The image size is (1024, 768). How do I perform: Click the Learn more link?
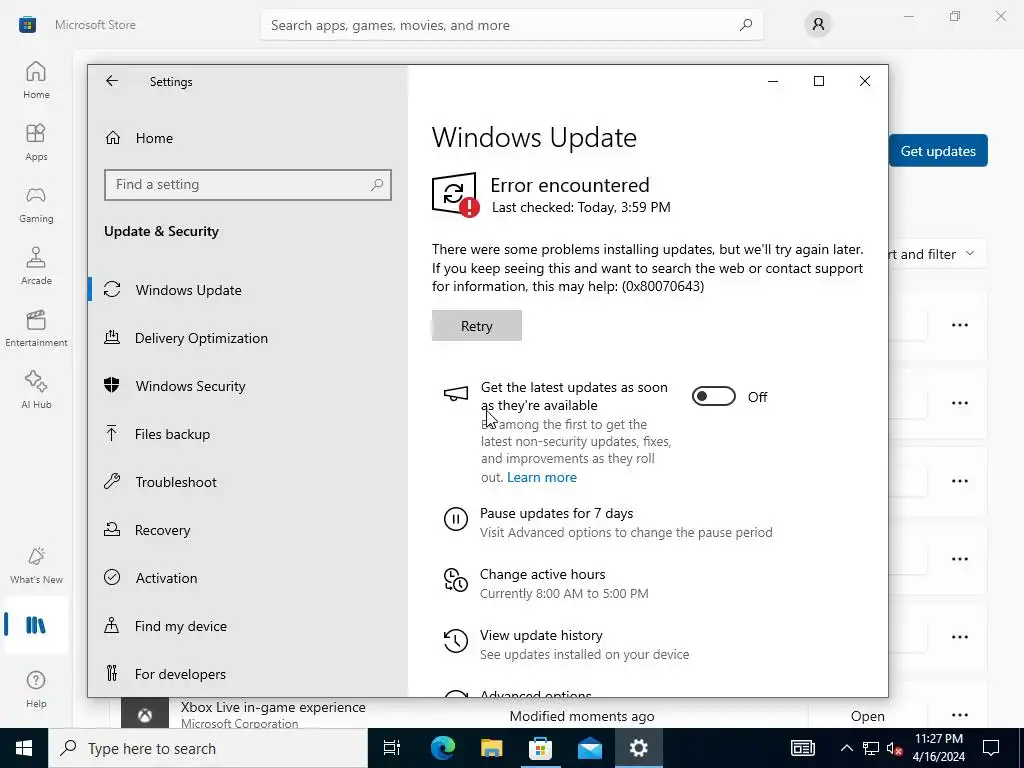[541, 477]
